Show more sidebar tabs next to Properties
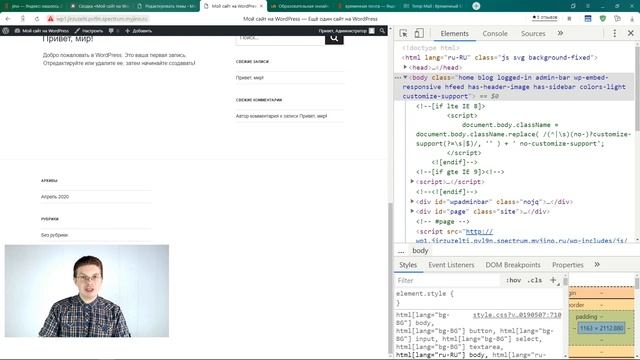 coord(597,265)
